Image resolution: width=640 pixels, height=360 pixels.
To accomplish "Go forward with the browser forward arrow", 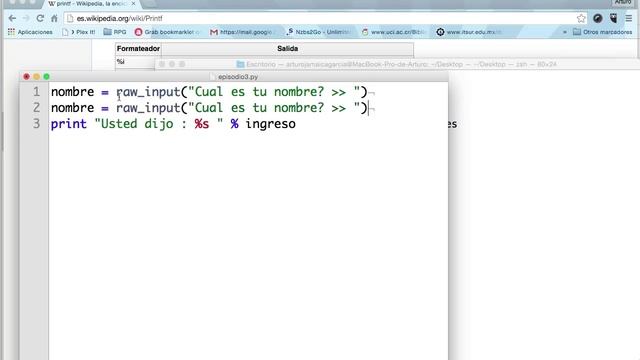I will [26, 18].
